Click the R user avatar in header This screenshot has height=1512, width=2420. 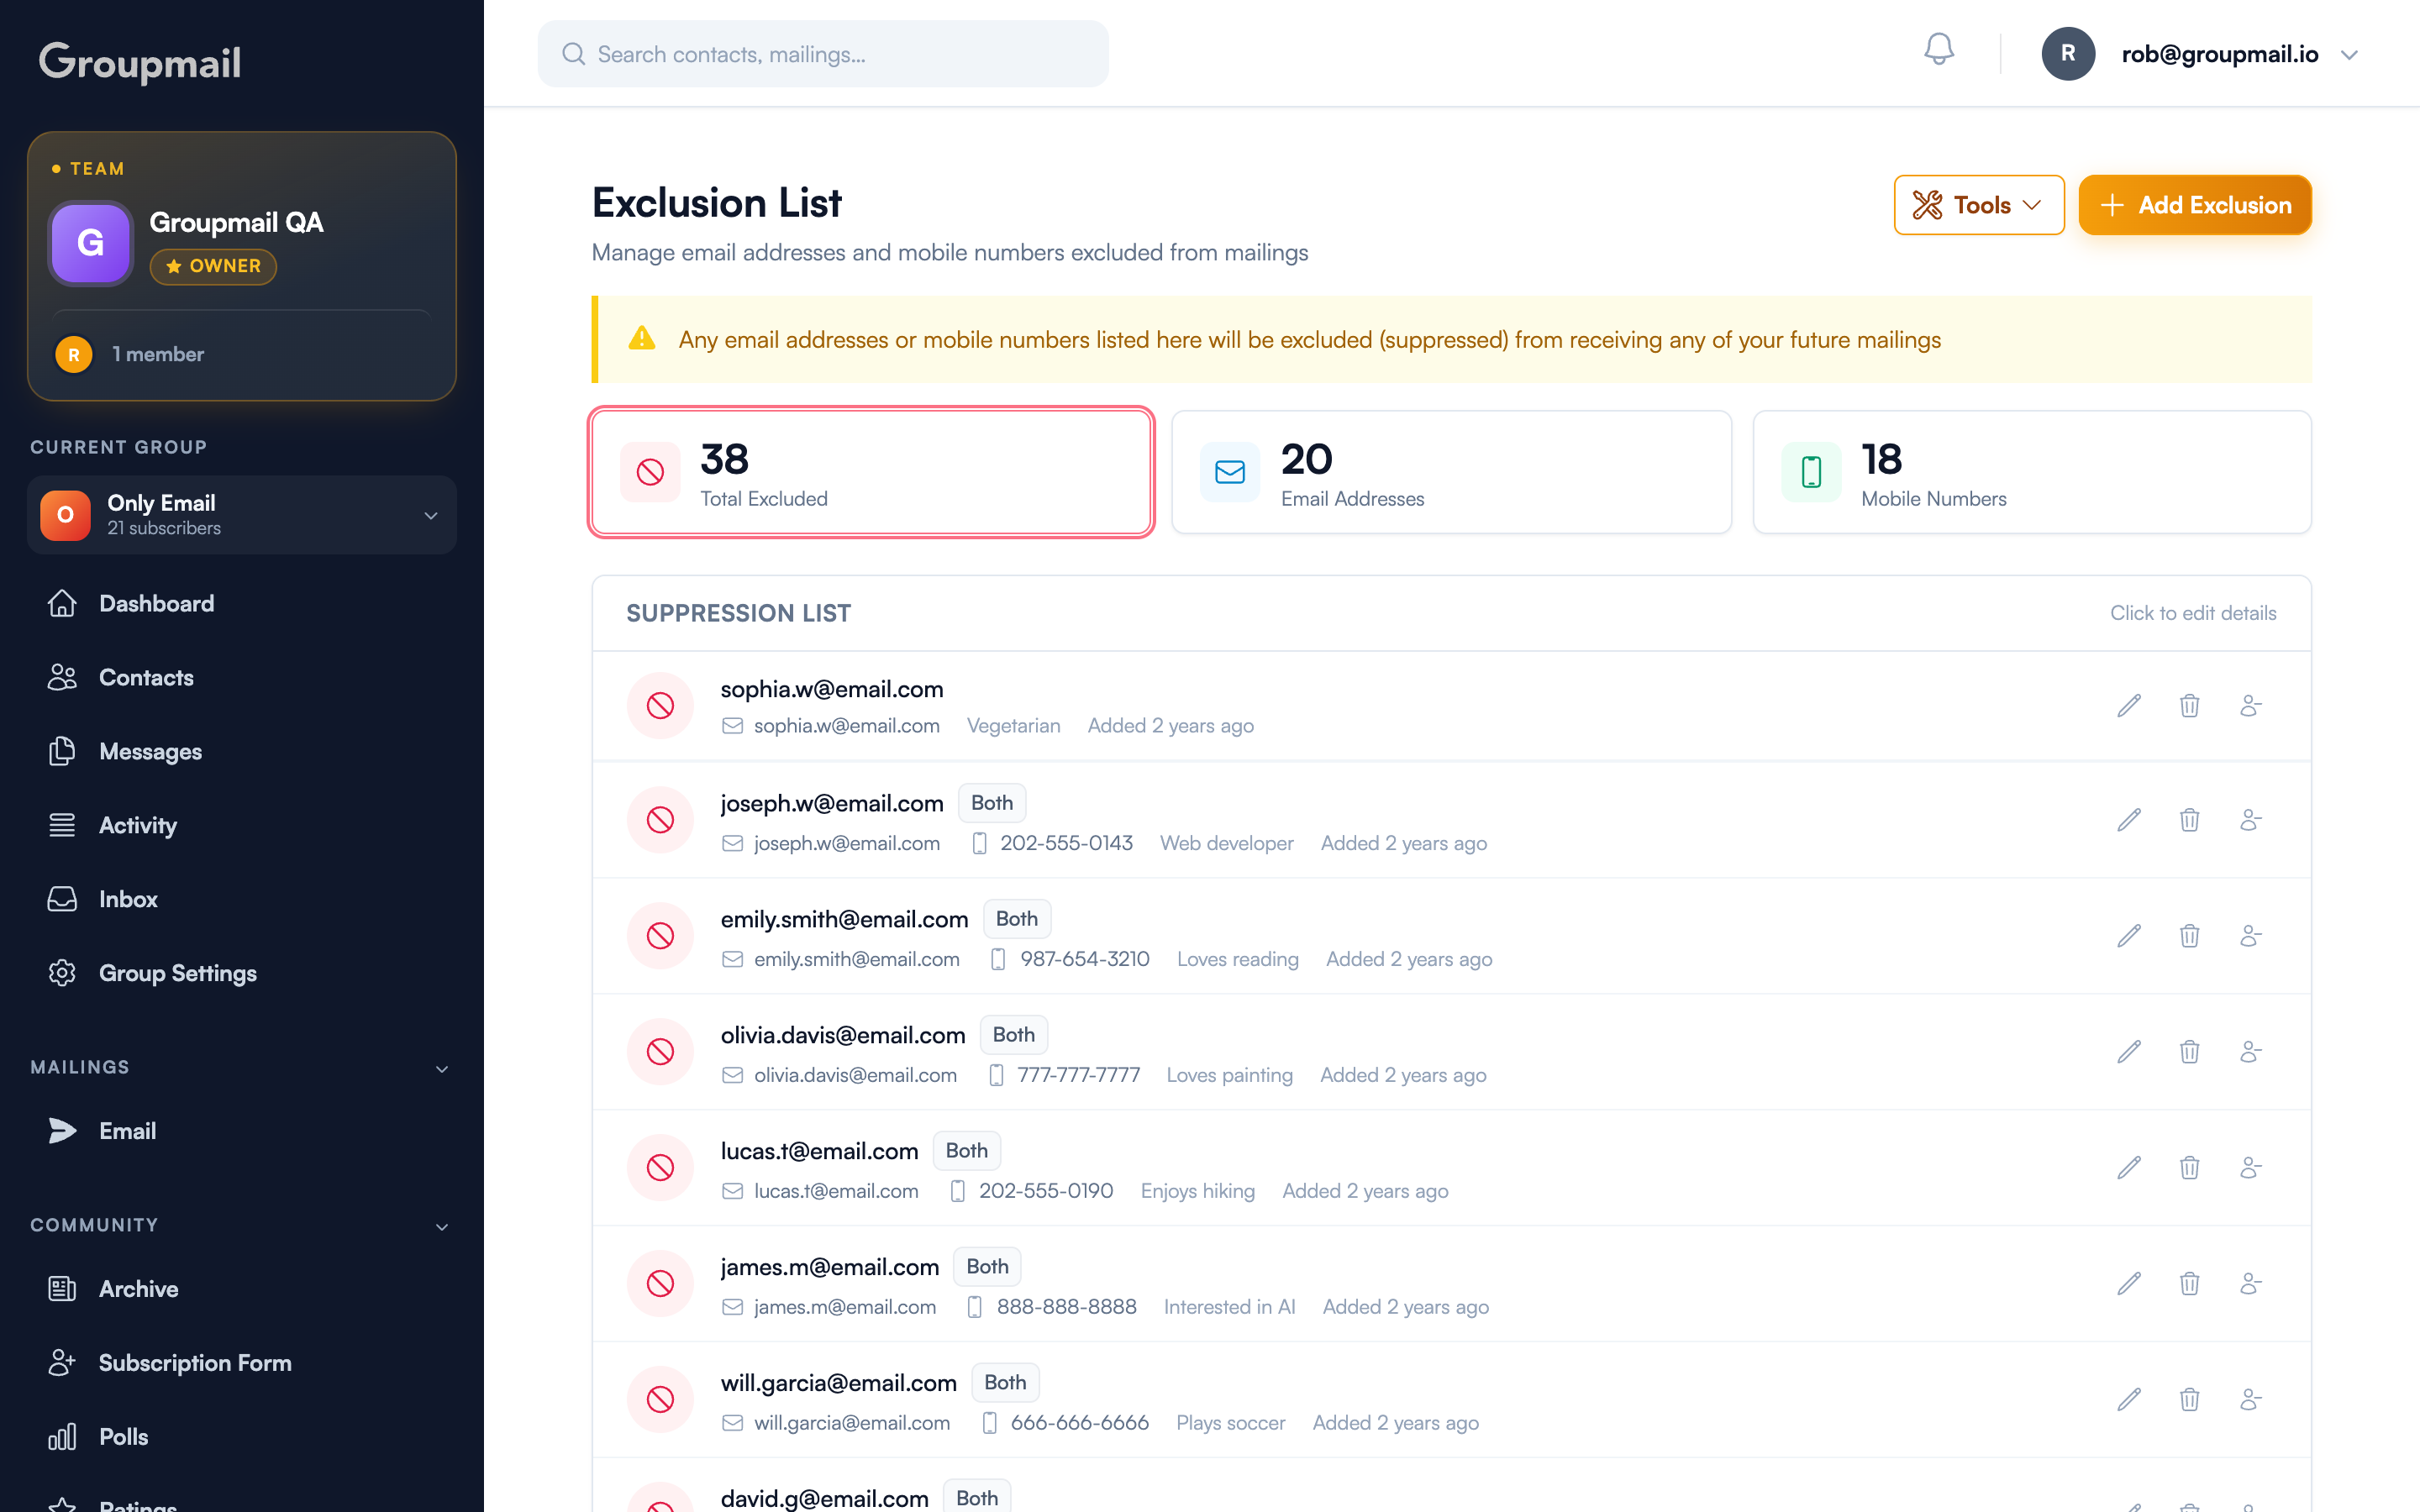[2068, 54]
